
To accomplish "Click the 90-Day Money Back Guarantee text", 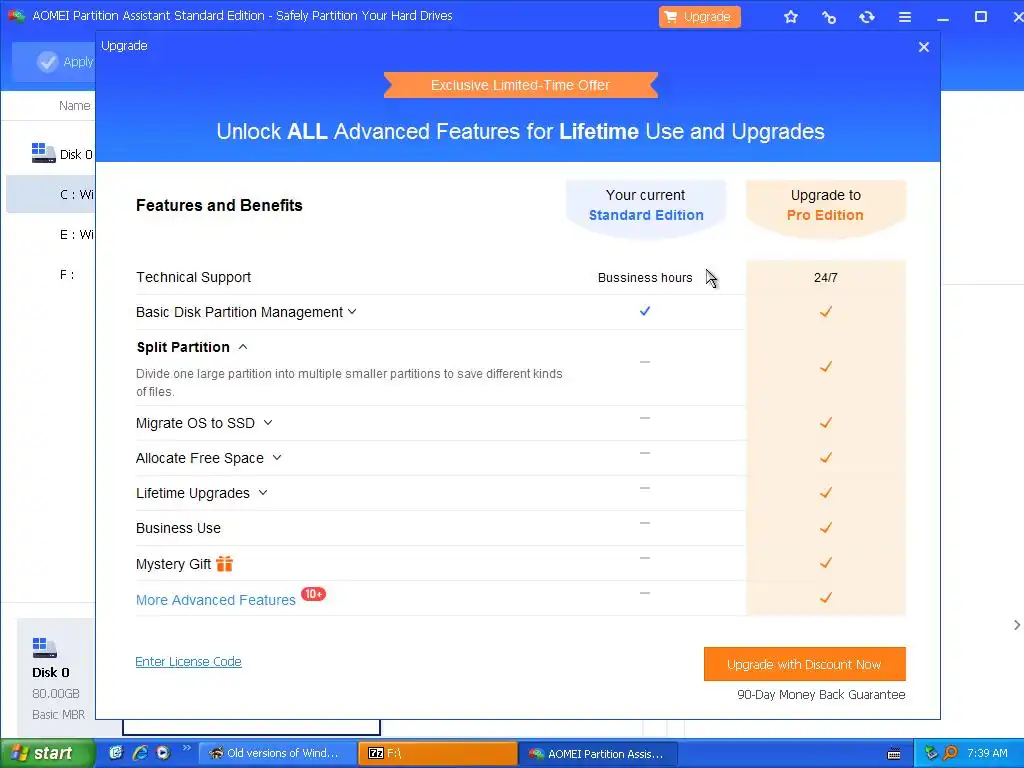I will [x=821, y=694].
